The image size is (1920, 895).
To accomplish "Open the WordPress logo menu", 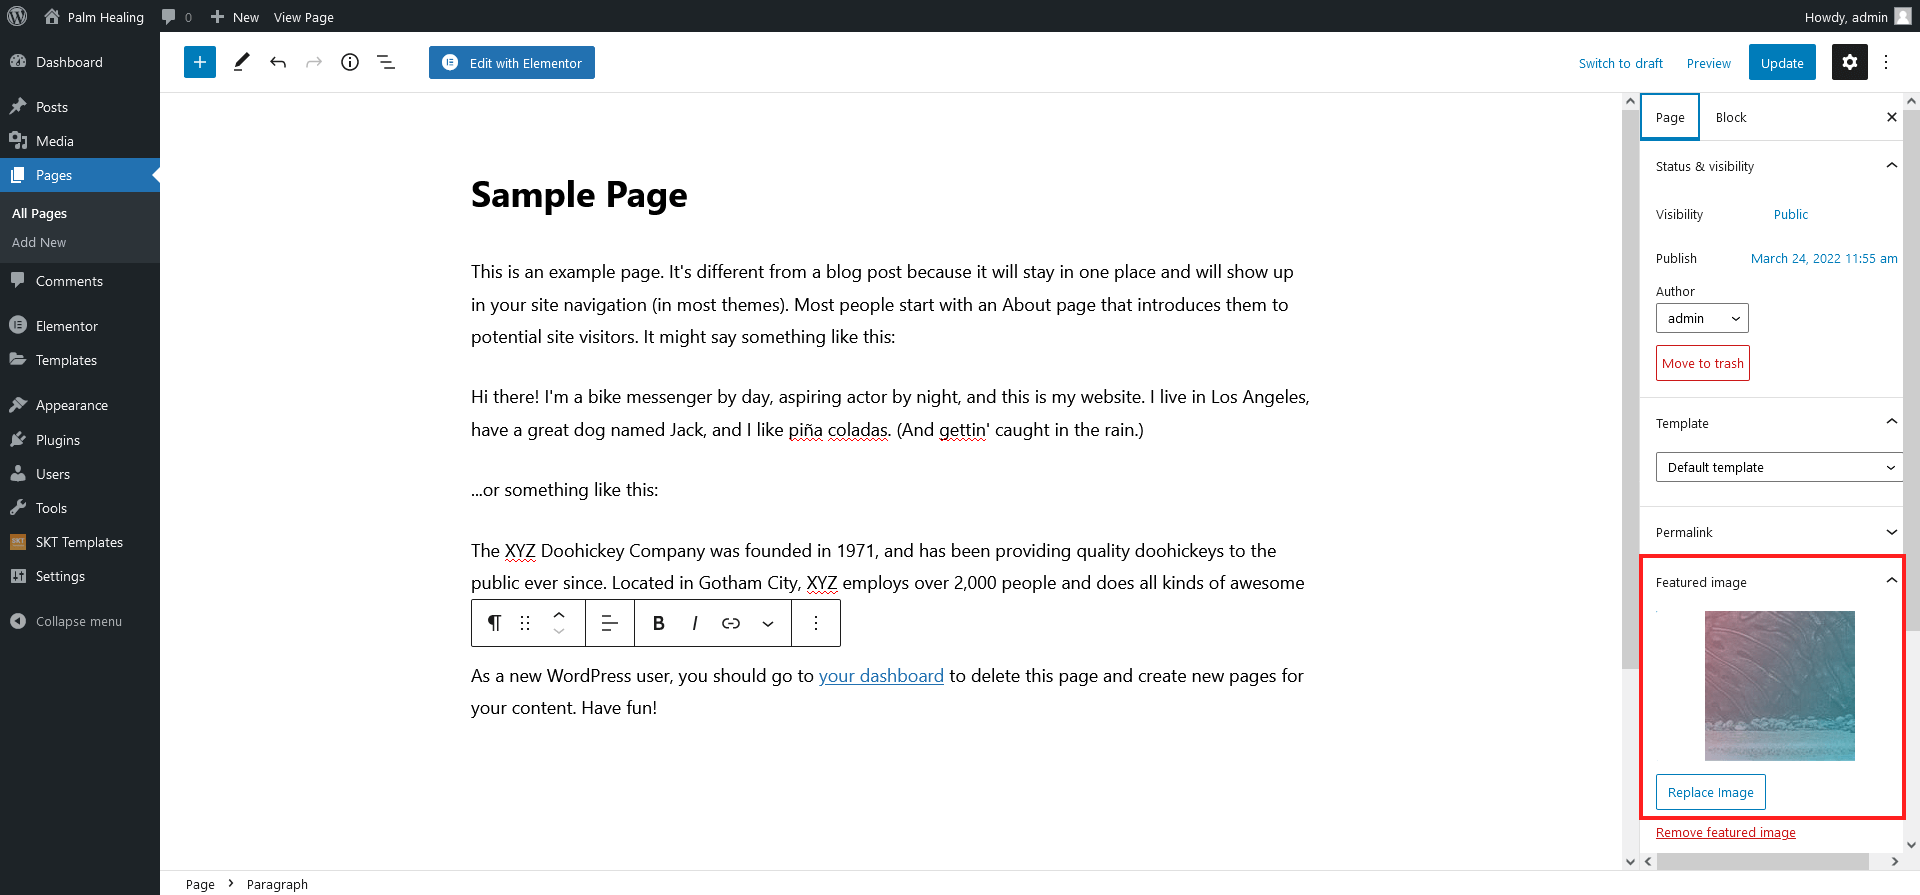I will pyautogui.click(x=17, y=16).
